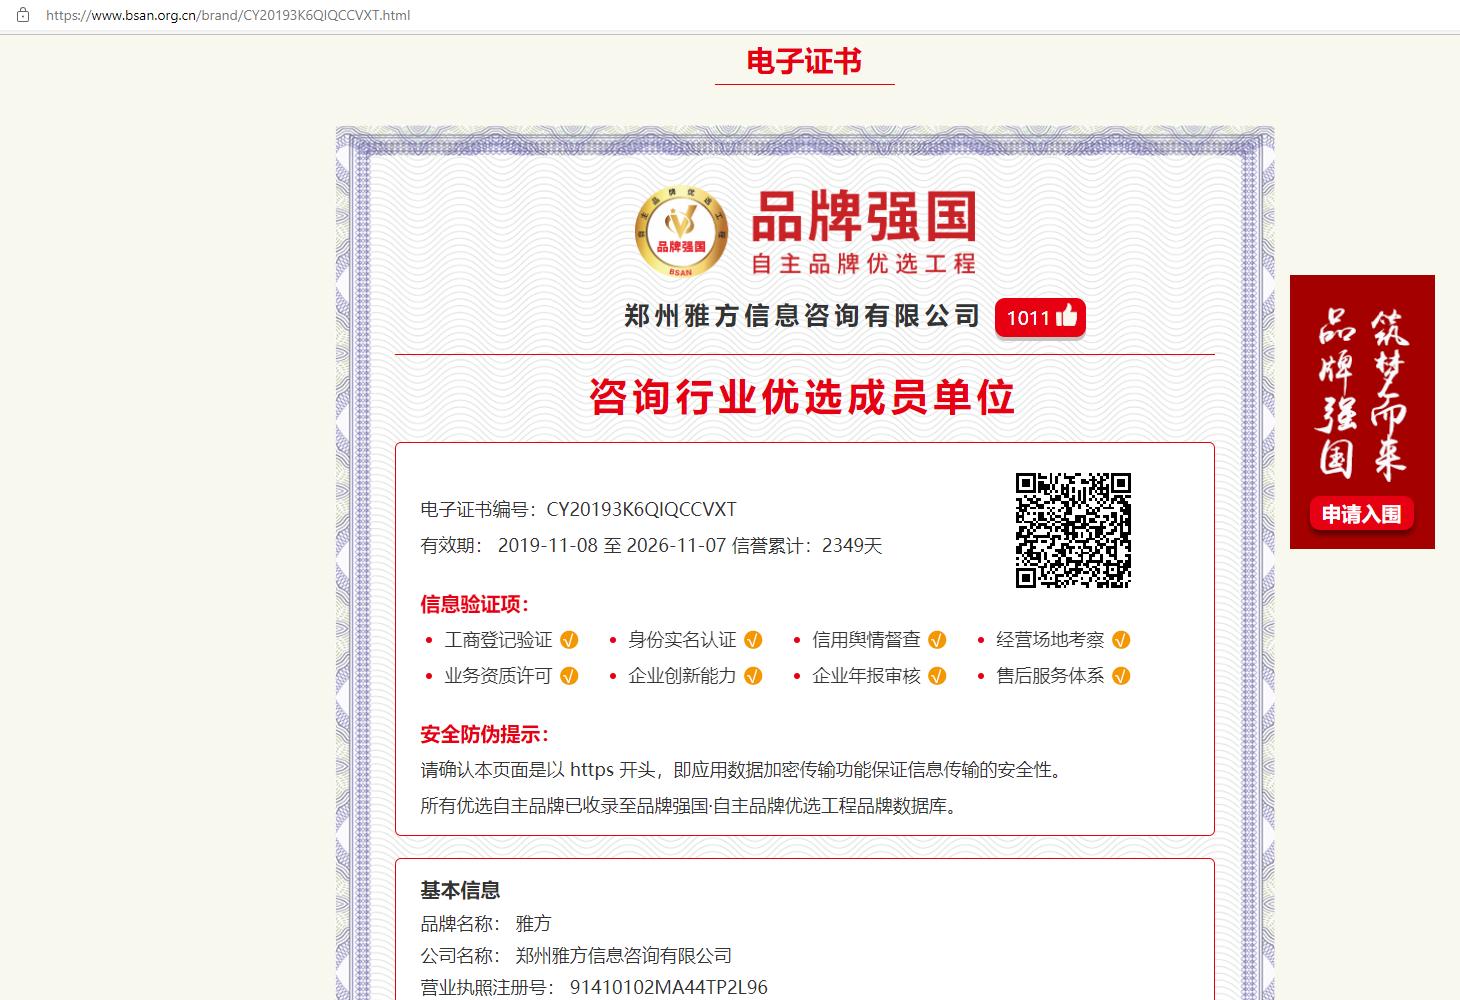Click the checkmark badge next to 经营场地考察
Viewport: 1460px width, 1000px height.
[1121, 640]
